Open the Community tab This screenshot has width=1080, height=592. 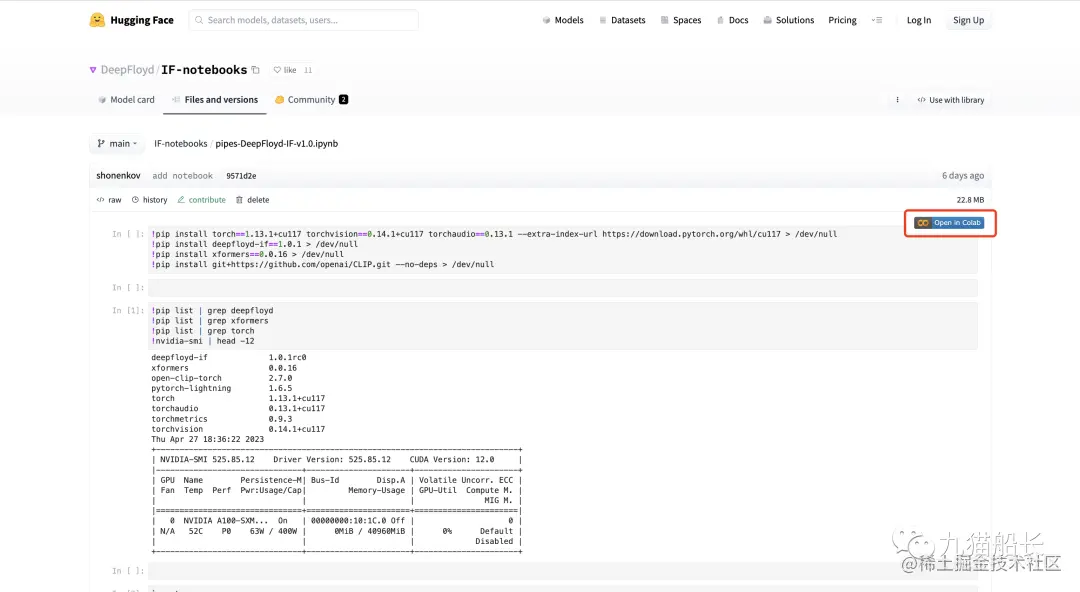[x=311, y=99]
